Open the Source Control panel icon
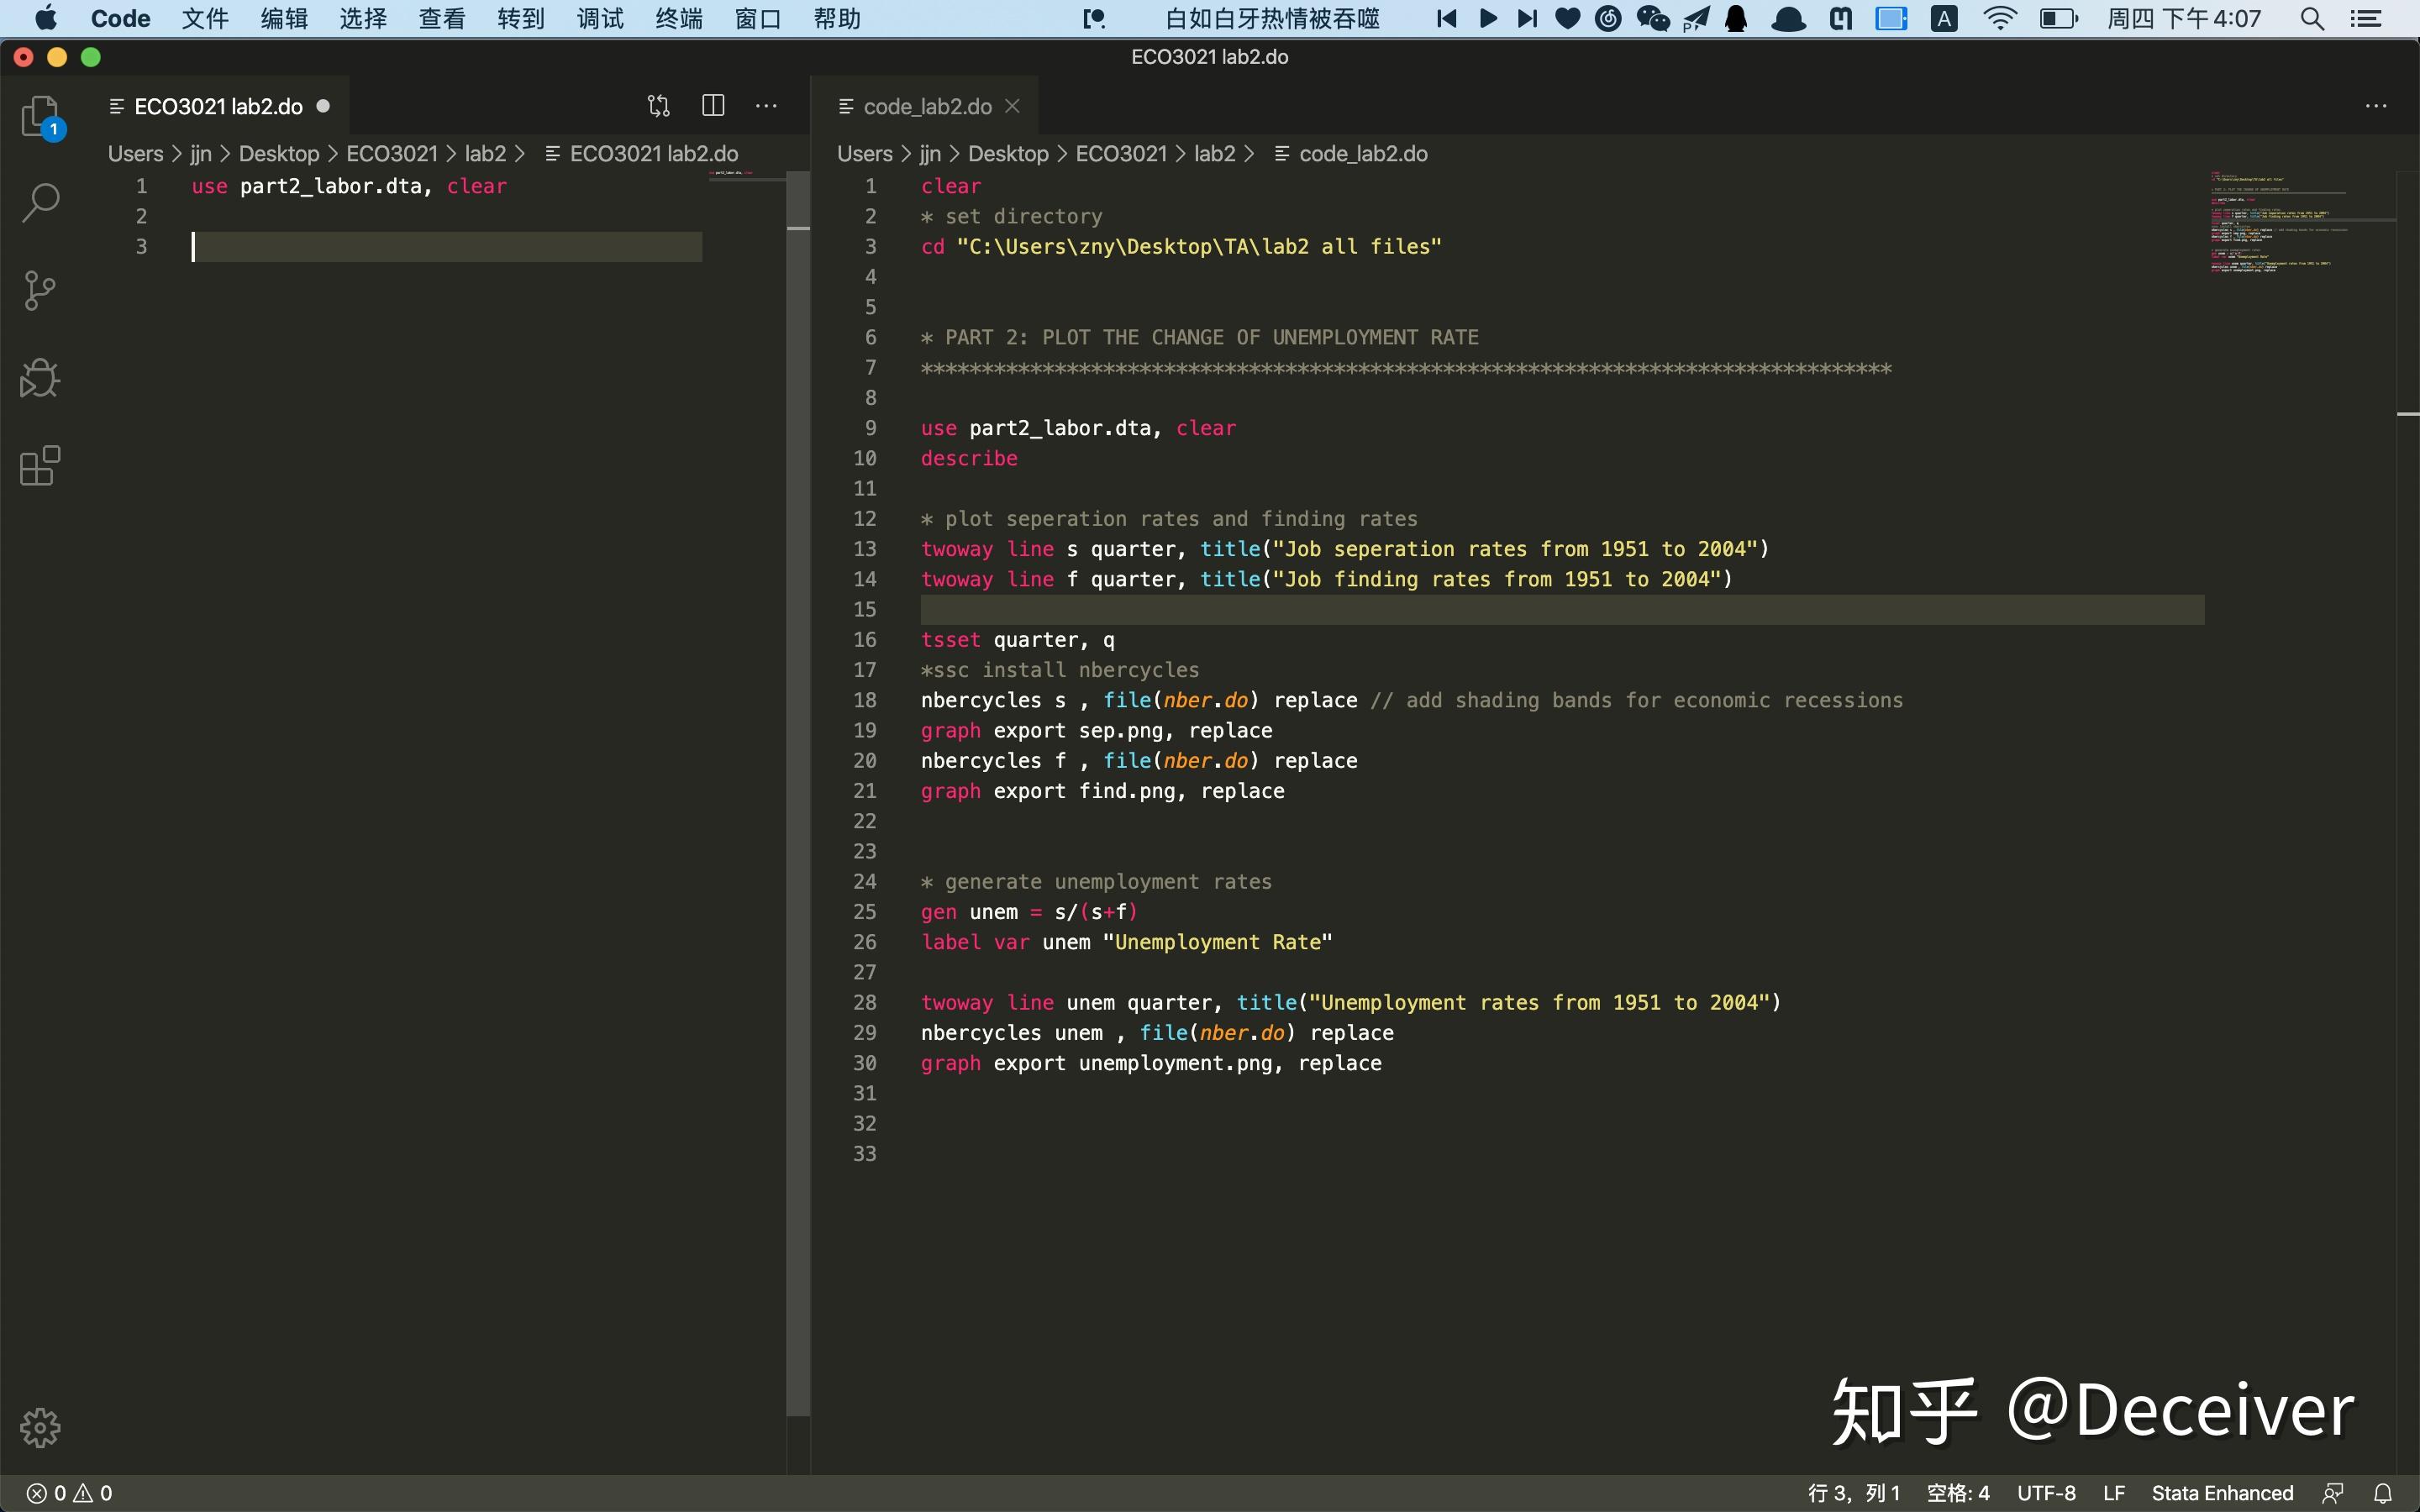 pos(40,289)
